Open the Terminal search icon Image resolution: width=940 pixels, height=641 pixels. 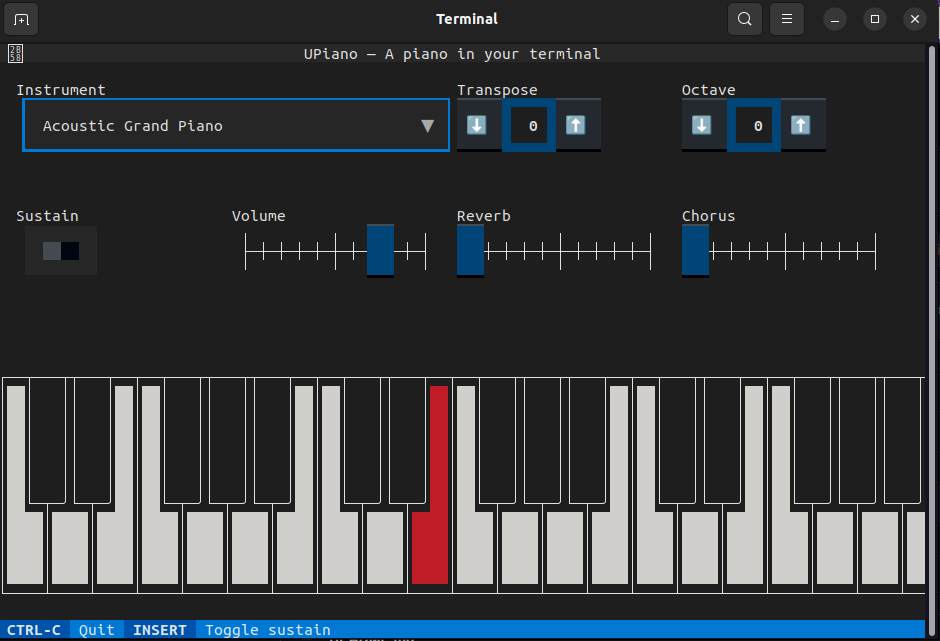tap(745, 19)
